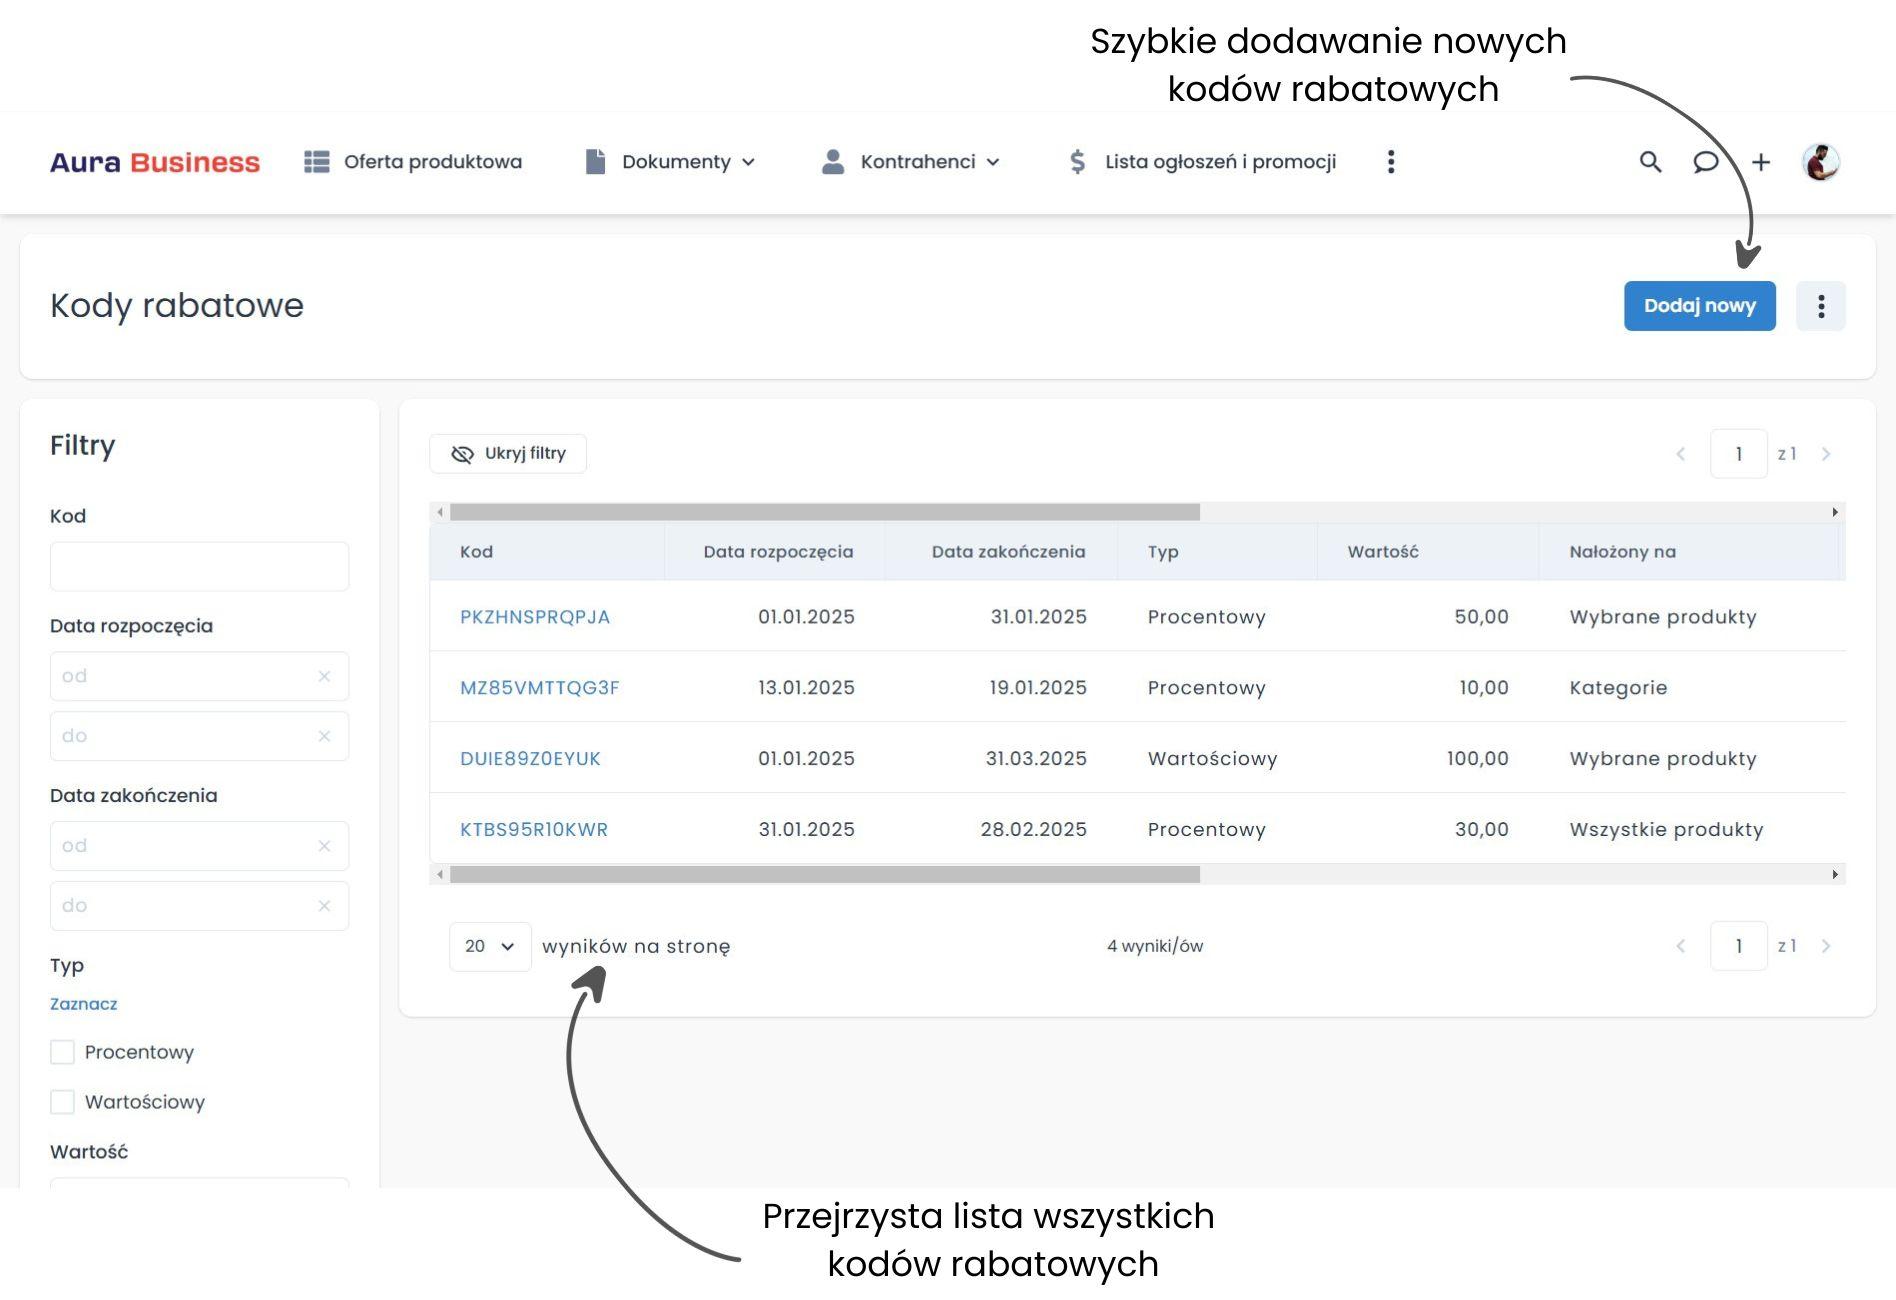Expand the Kontrahenci dropdown
Viewport: 1896px width, 1300px height.
pos(993,162)
